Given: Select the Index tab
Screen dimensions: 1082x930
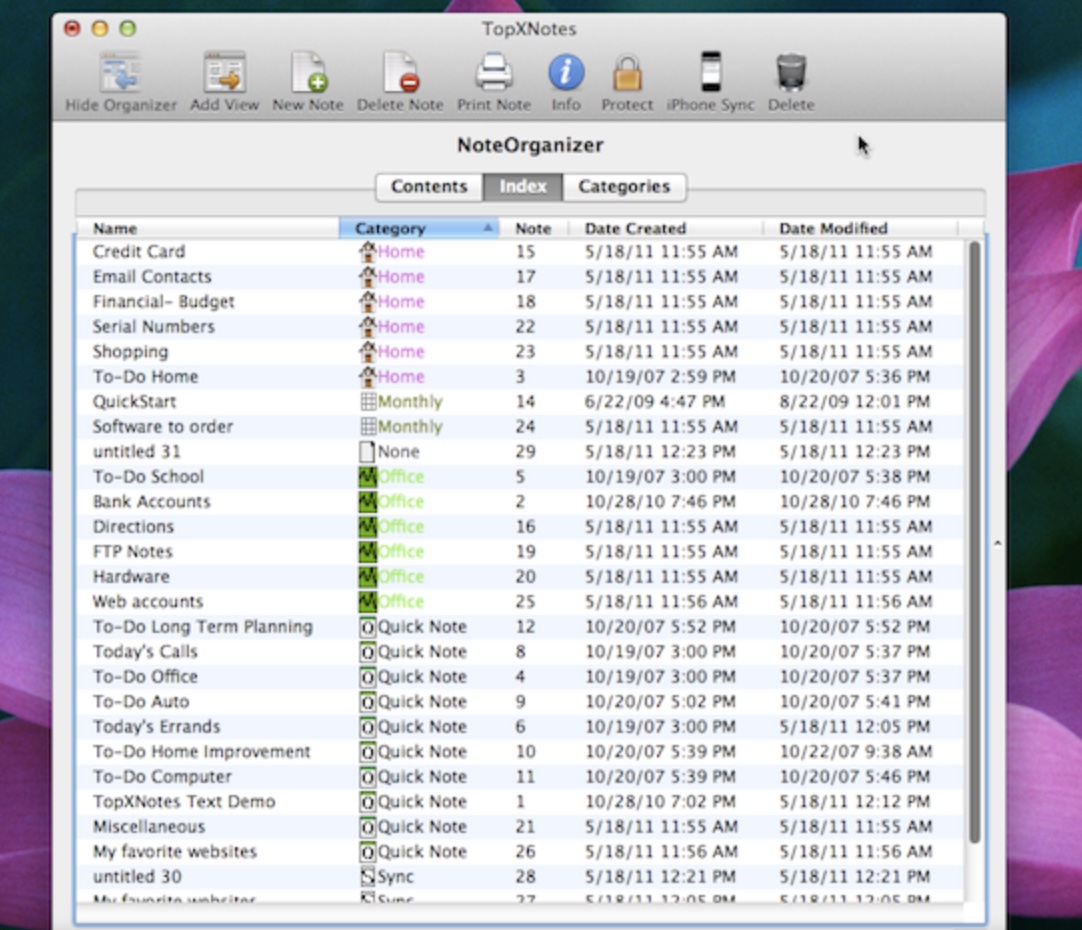Looking at the screenshot, I should coord(523,187).
